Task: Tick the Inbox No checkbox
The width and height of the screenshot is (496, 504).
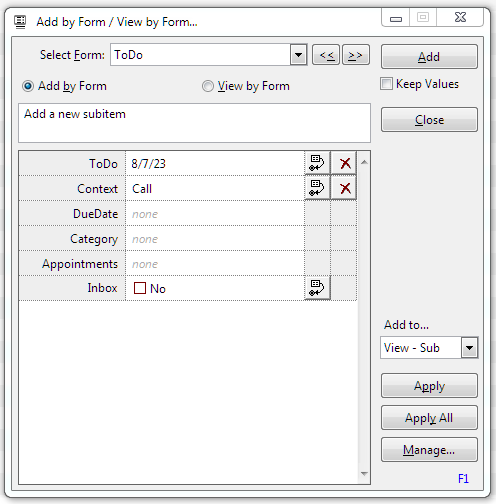Action: (140, 288)
